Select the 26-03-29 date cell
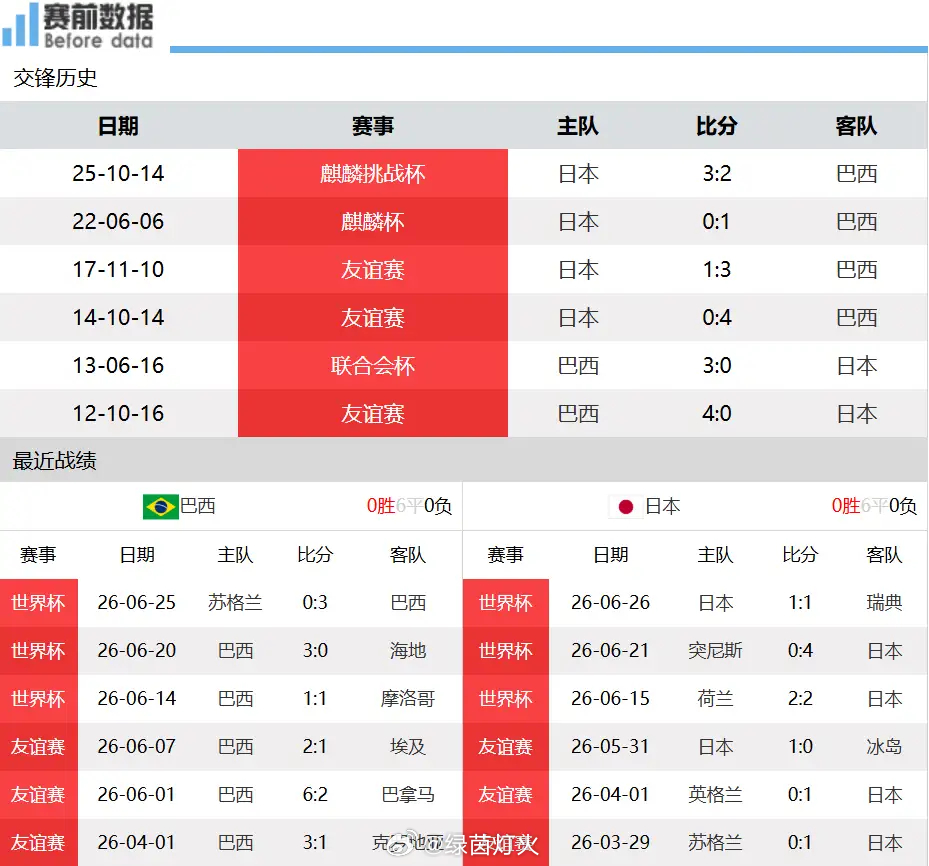This screenshot has height=866, width=929. pos(610,842)
